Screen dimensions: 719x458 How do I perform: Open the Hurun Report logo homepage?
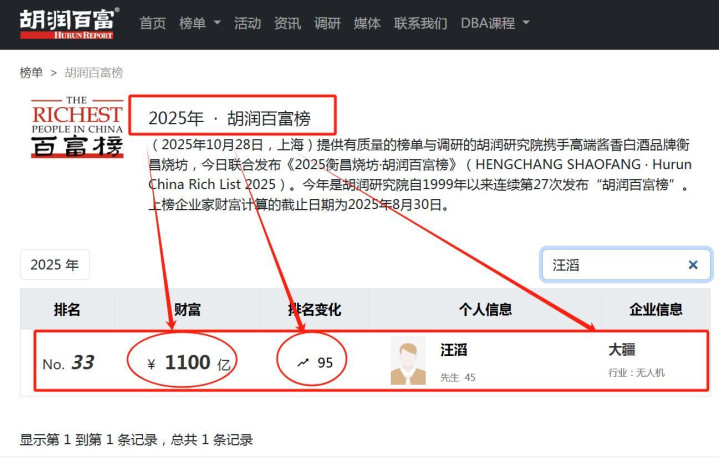click(69, 23)
